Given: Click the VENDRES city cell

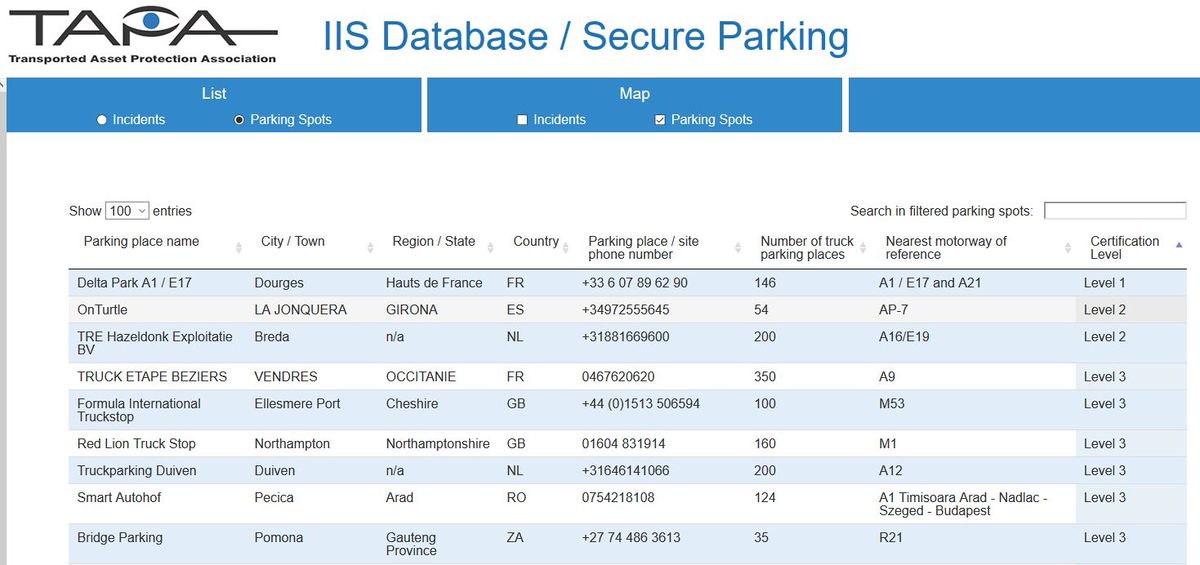Looking at the screenshot, I should point(286,377).
